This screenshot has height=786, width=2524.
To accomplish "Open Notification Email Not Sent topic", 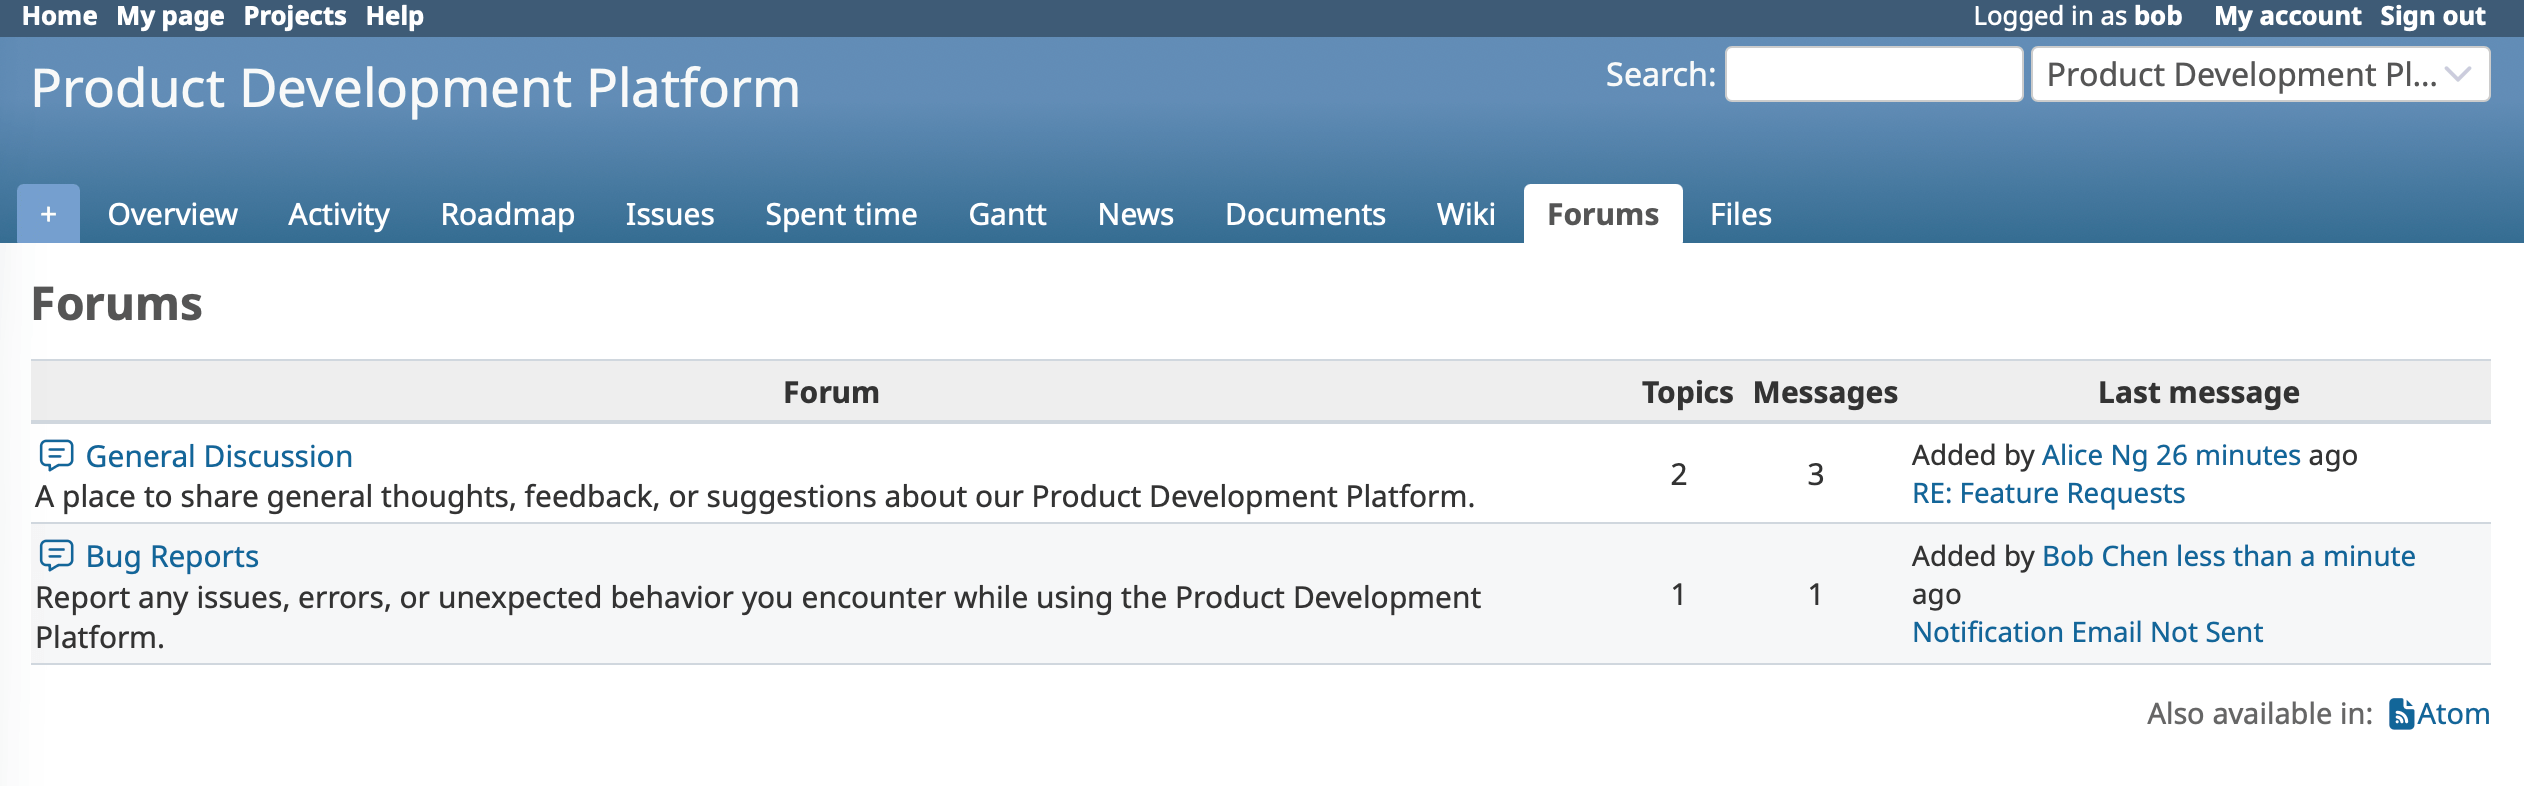I will coord(2087,632).
